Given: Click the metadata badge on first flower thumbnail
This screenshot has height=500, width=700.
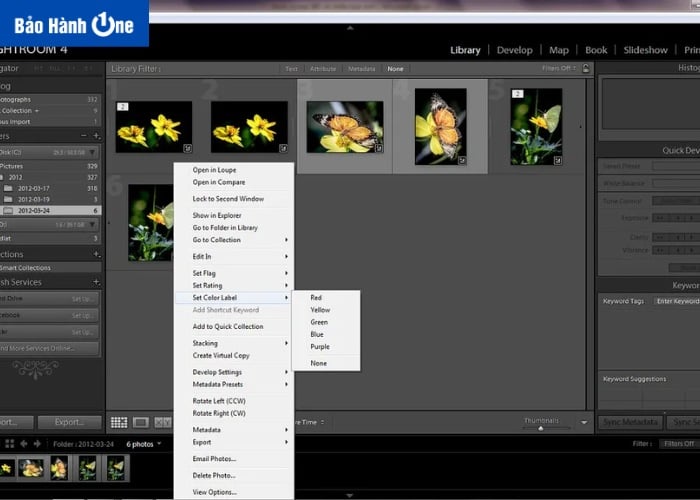Looking at the screenshot, I should [x=188, y=148].
